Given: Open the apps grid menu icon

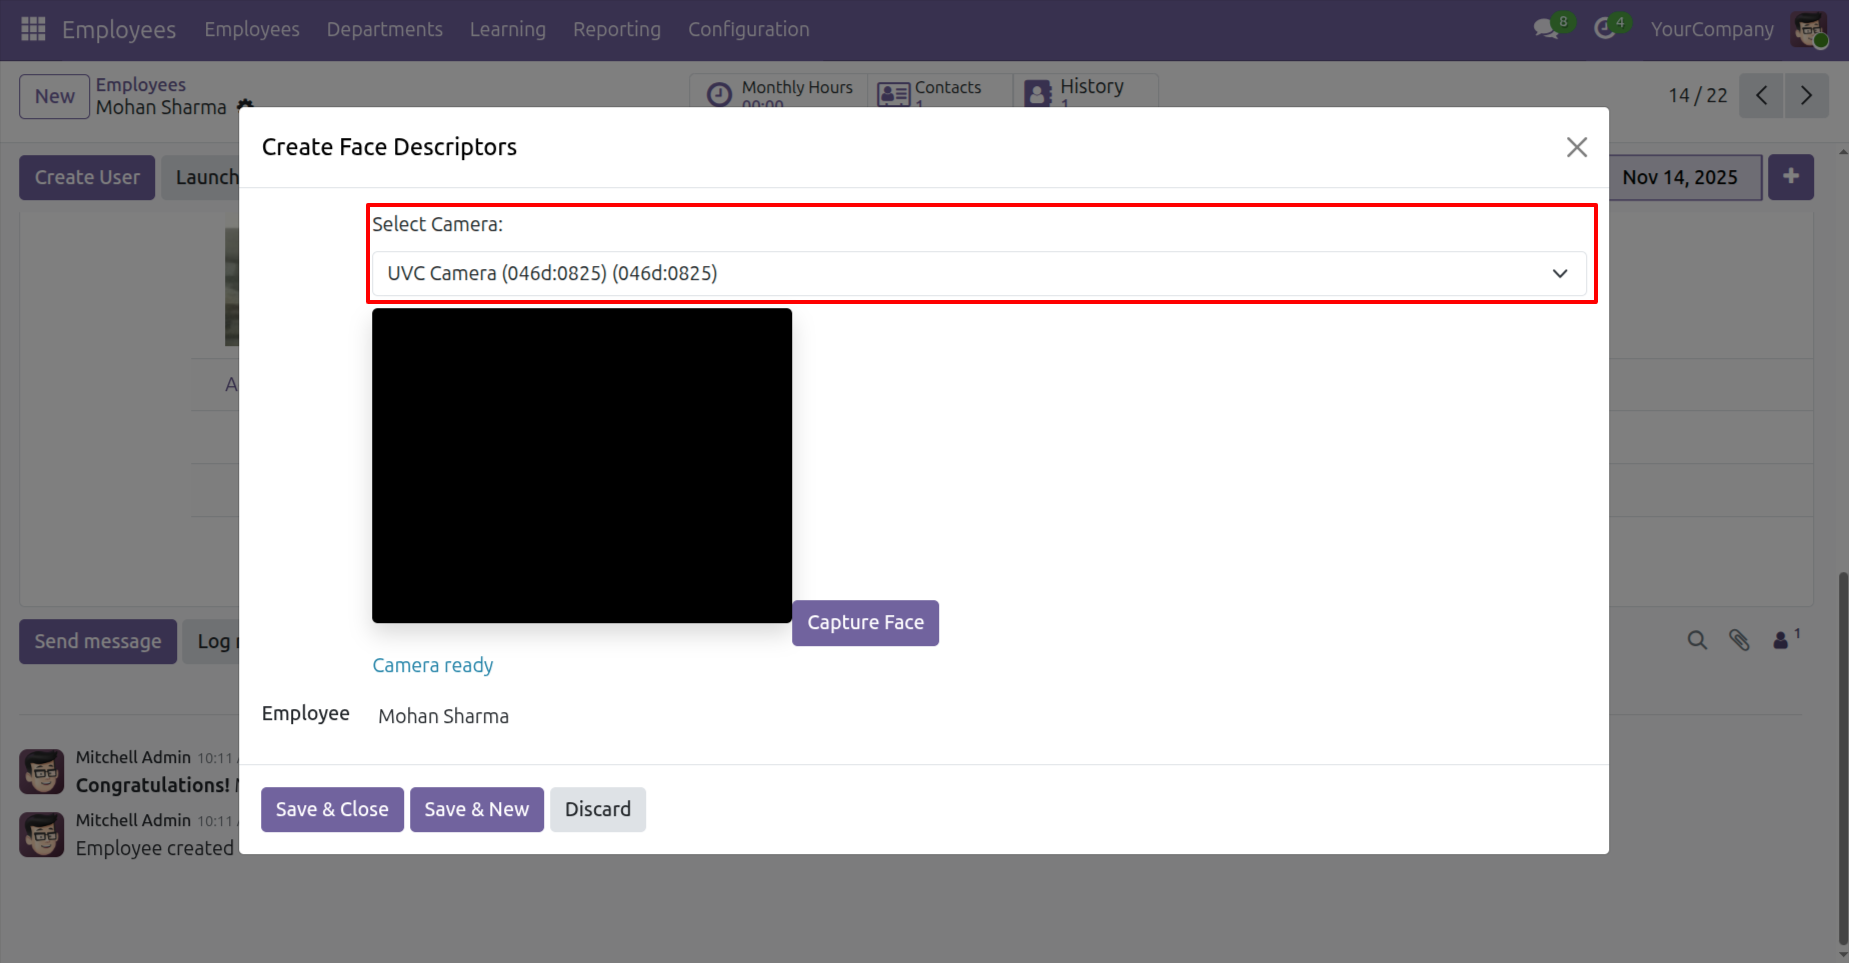Looking at the screenshot, I should (33, 29).
